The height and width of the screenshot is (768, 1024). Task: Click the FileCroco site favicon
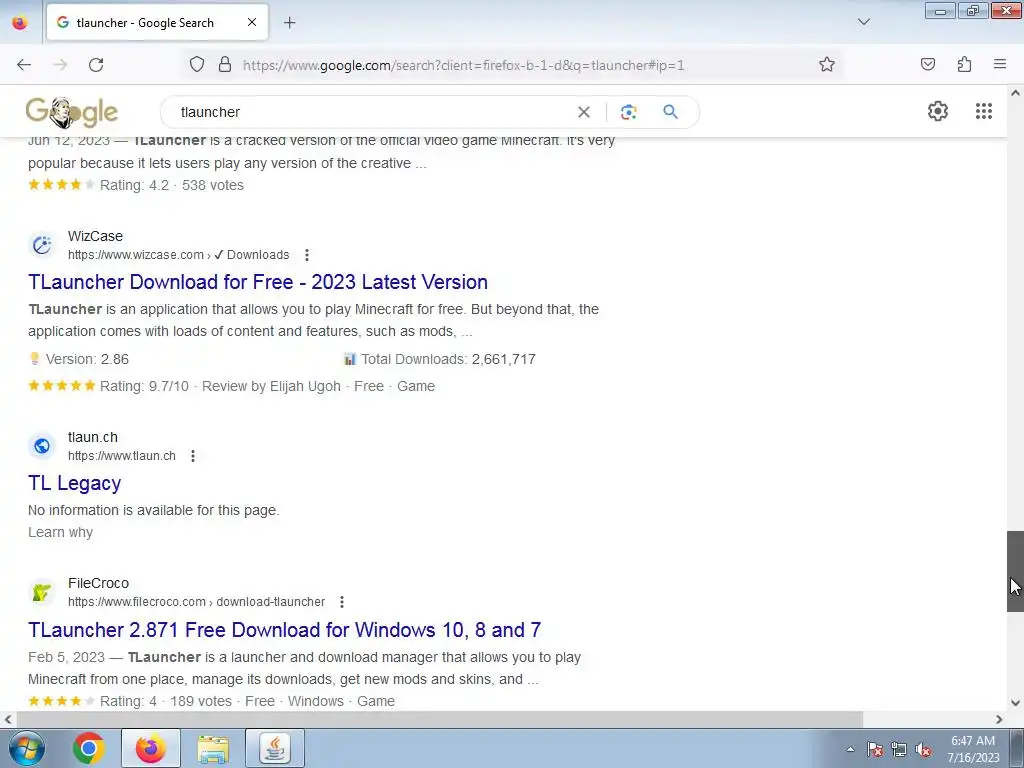(x=42, y=592)
